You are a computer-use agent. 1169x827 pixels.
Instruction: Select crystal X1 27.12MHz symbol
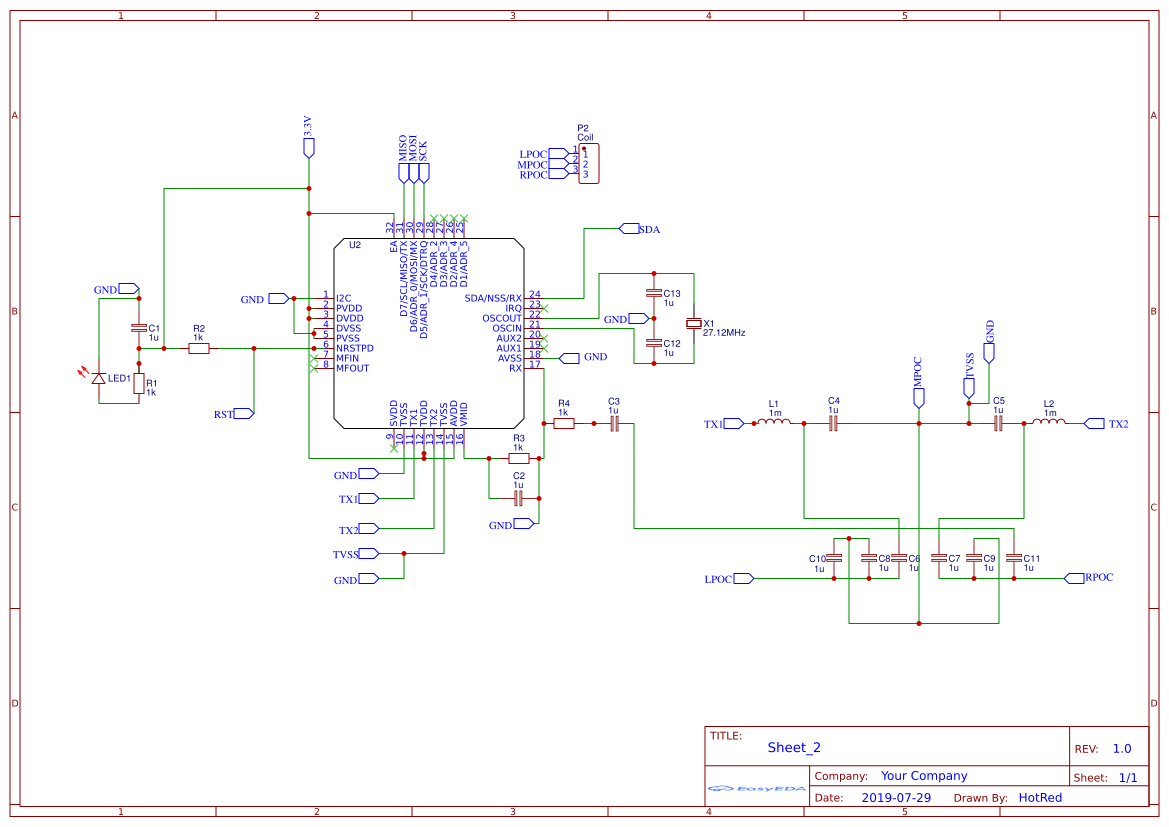(694, 325)
